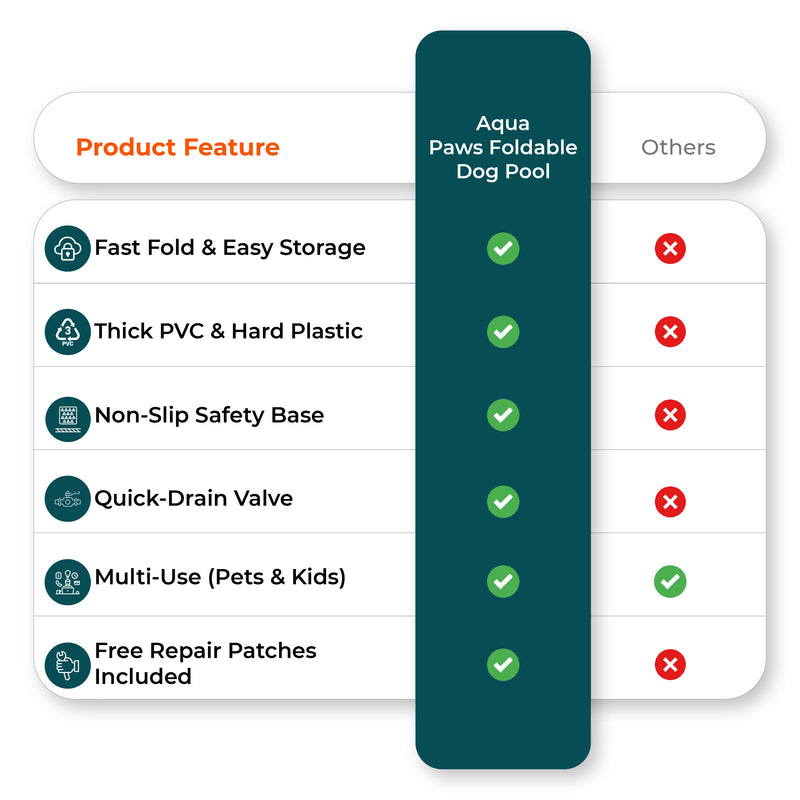This screenshot has height=800, width=800.
Task: Click red X for Thick PVC under Others
Action: pyautogui.click(x=670, y=332)
